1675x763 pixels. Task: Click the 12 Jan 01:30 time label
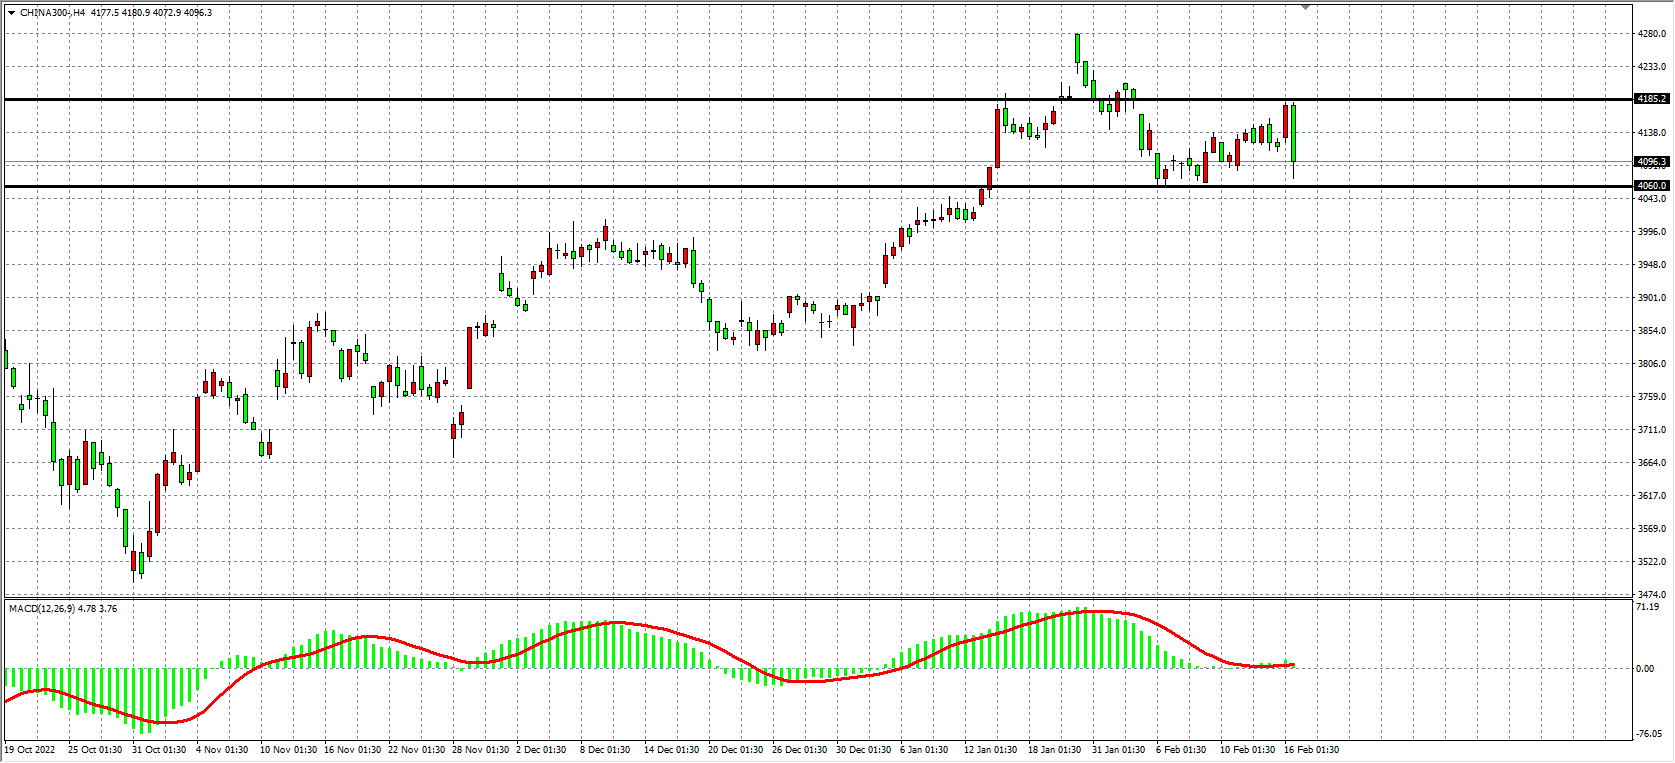coord(990,750)
